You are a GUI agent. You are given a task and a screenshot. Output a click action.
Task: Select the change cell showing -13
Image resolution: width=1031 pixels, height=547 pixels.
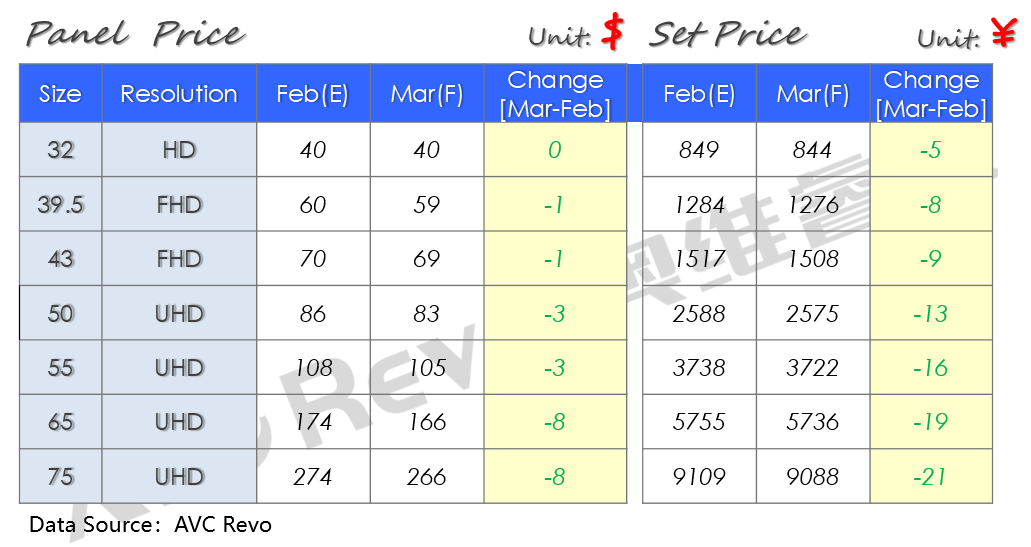(x=931, y=314)
